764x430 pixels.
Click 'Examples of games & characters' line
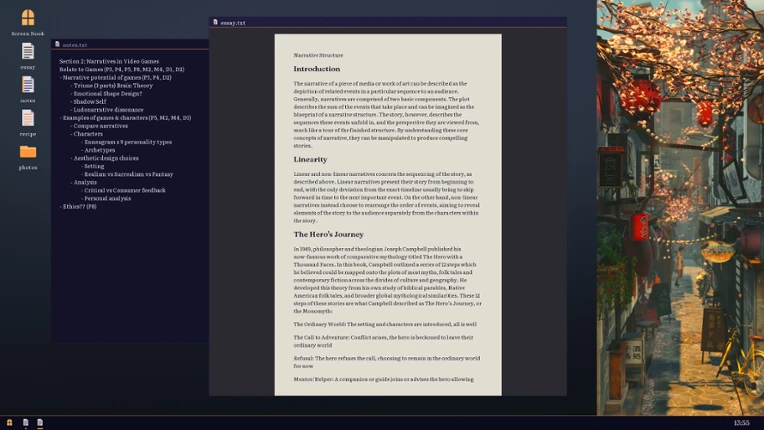coord(125,118)
